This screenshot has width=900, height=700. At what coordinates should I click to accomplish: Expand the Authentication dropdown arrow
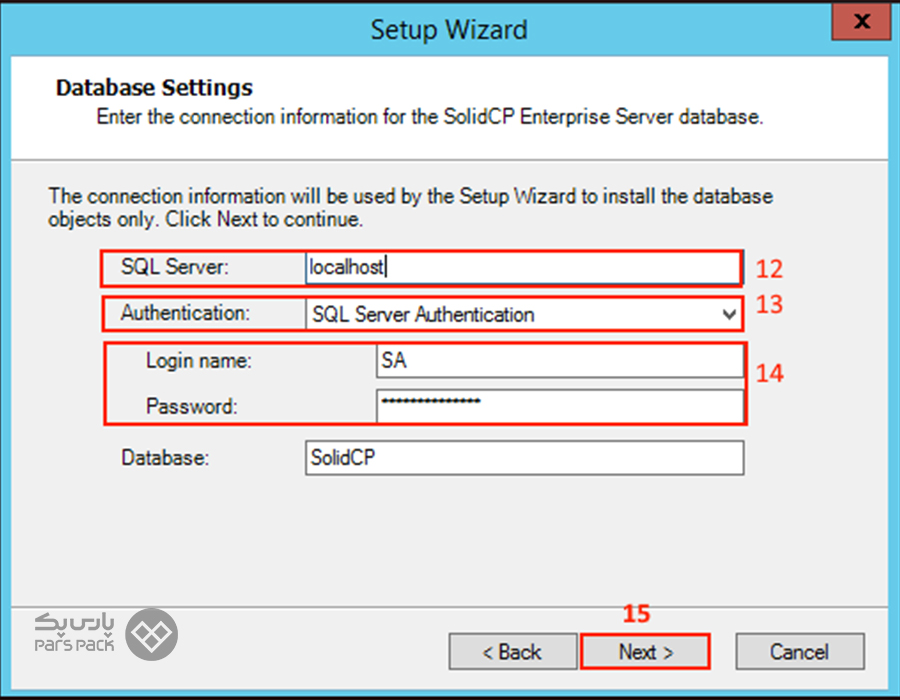[729, 315]
